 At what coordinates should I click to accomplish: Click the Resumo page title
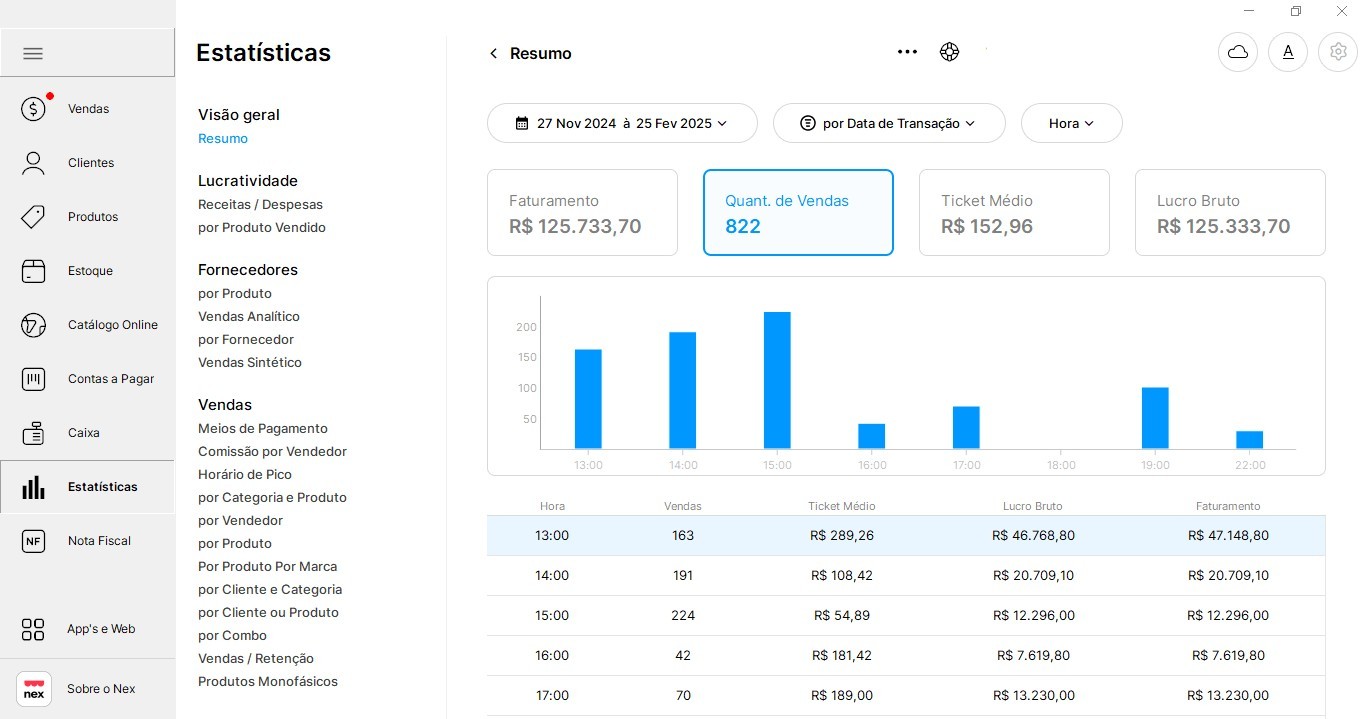point(541,53)
